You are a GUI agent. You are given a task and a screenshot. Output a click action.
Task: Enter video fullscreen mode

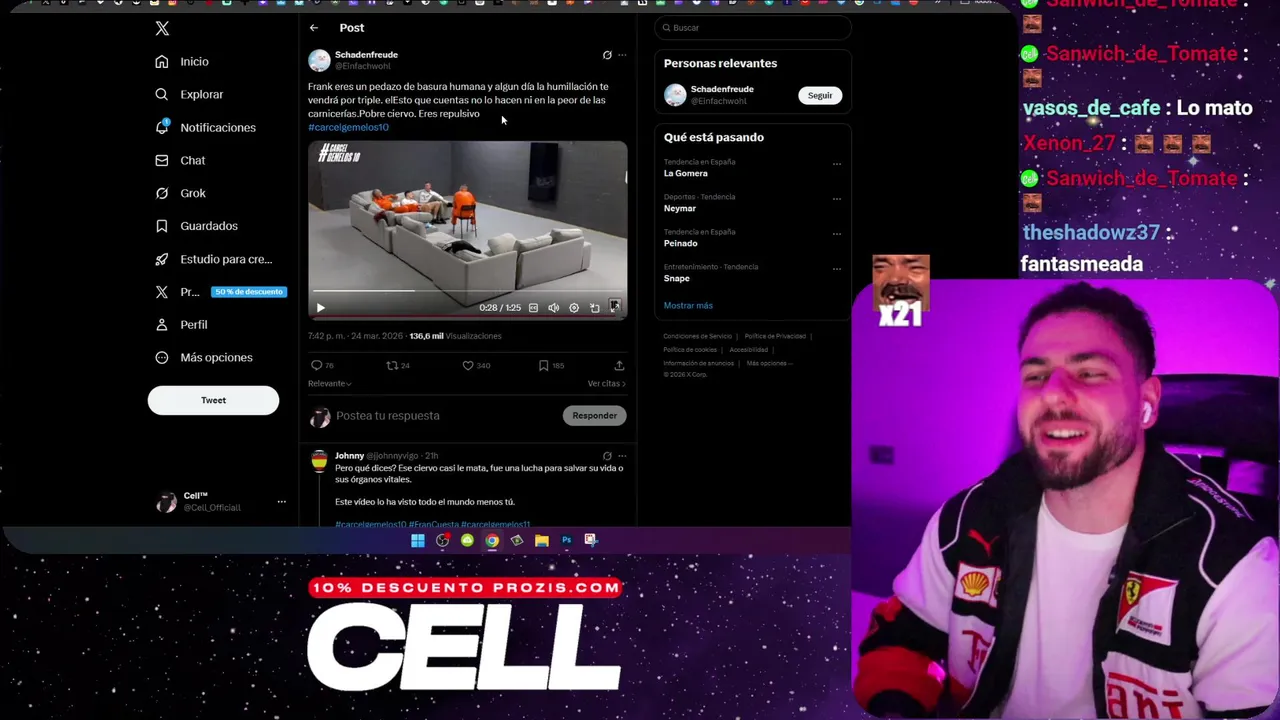pos(615,307)
